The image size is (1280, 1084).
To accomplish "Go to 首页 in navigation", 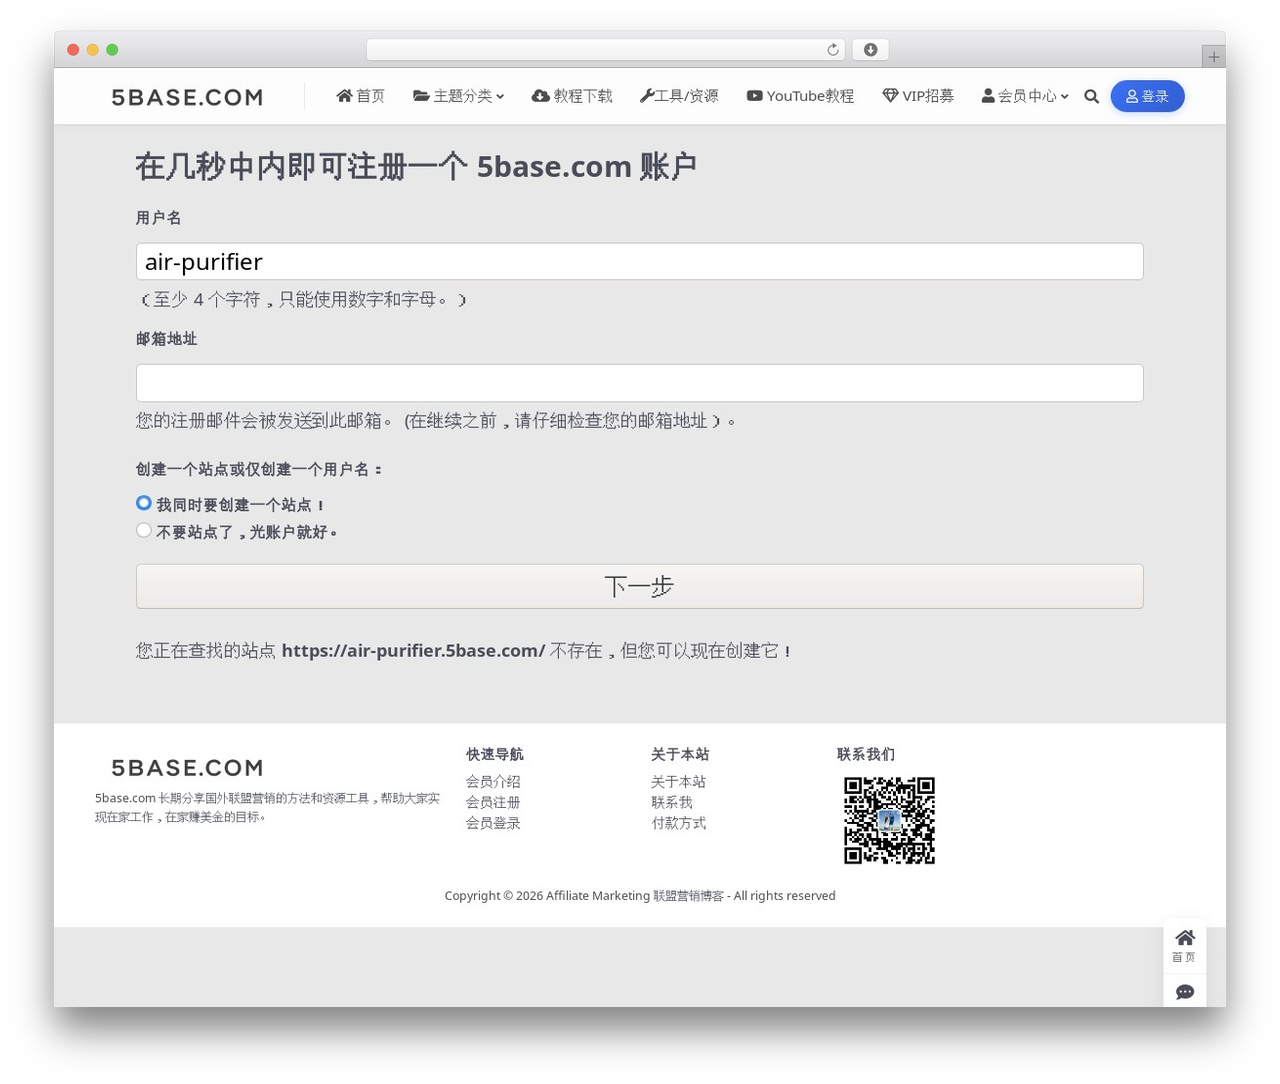I will pyautogui.click(x=360, y=96).
